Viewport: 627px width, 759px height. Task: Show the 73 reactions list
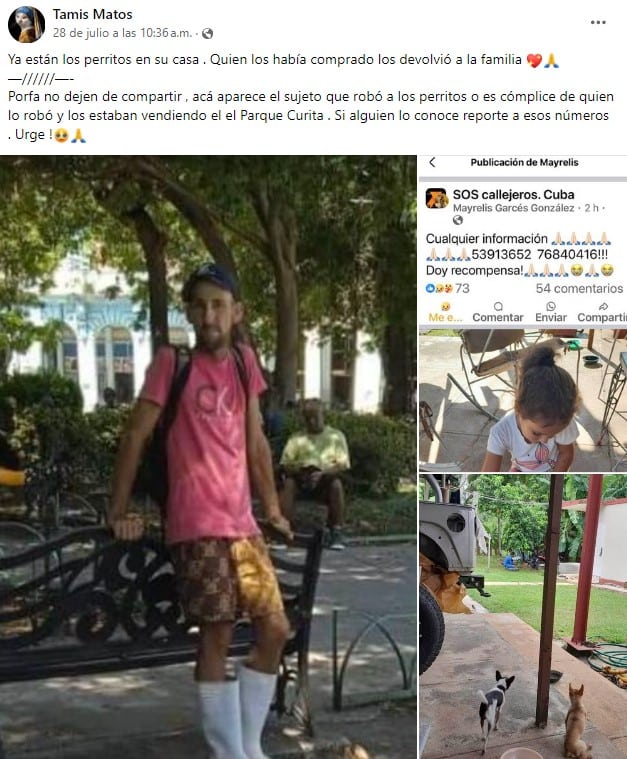pos(448,288)
